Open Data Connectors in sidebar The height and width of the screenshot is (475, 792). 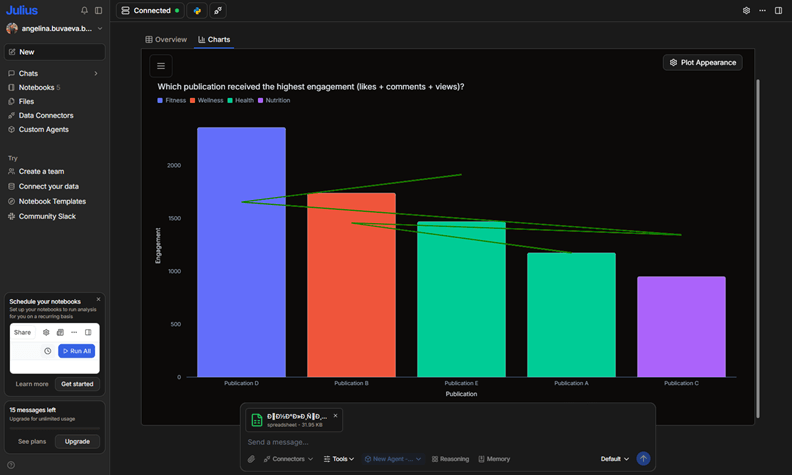45,116
